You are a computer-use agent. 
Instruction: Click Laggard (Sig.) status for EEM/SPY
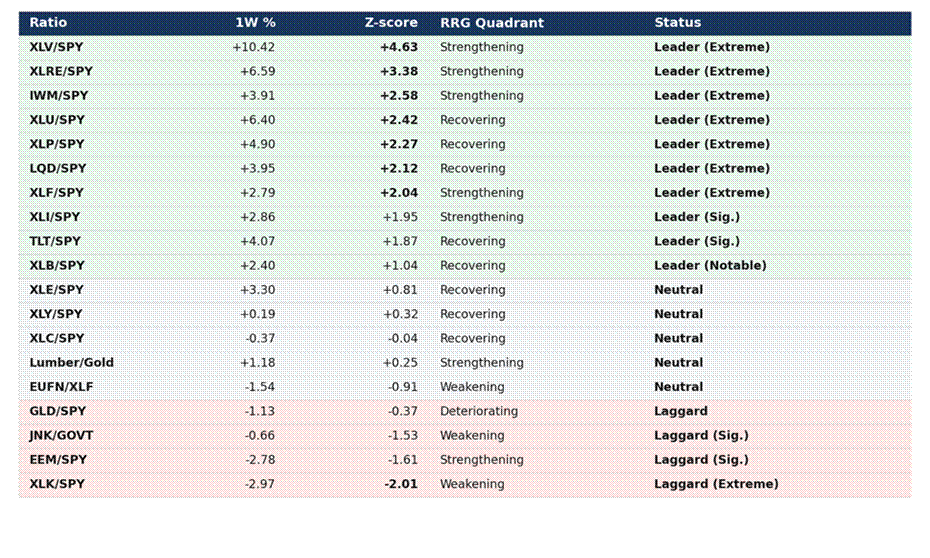tap(701, 460)
